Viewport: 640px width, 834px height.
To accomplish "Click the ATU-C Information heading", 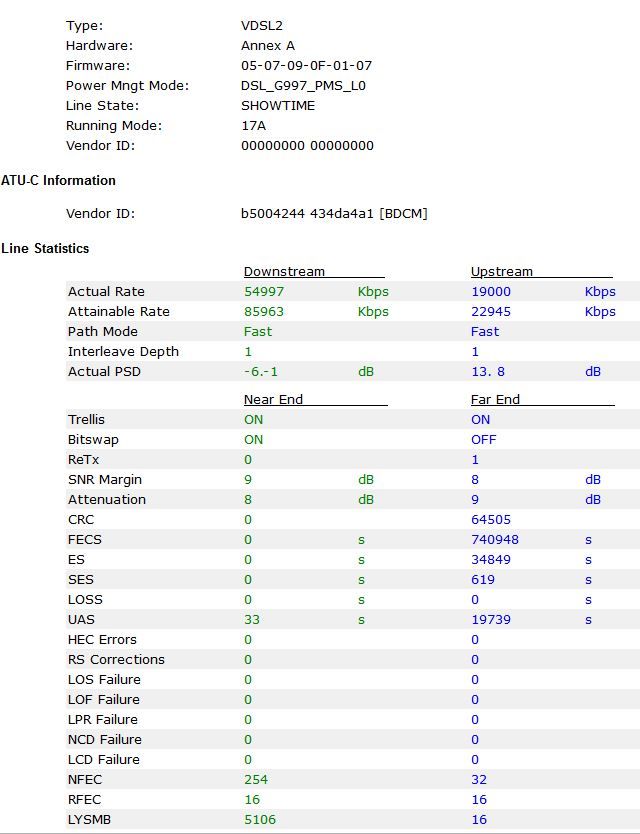I will (x=58, y=180).
